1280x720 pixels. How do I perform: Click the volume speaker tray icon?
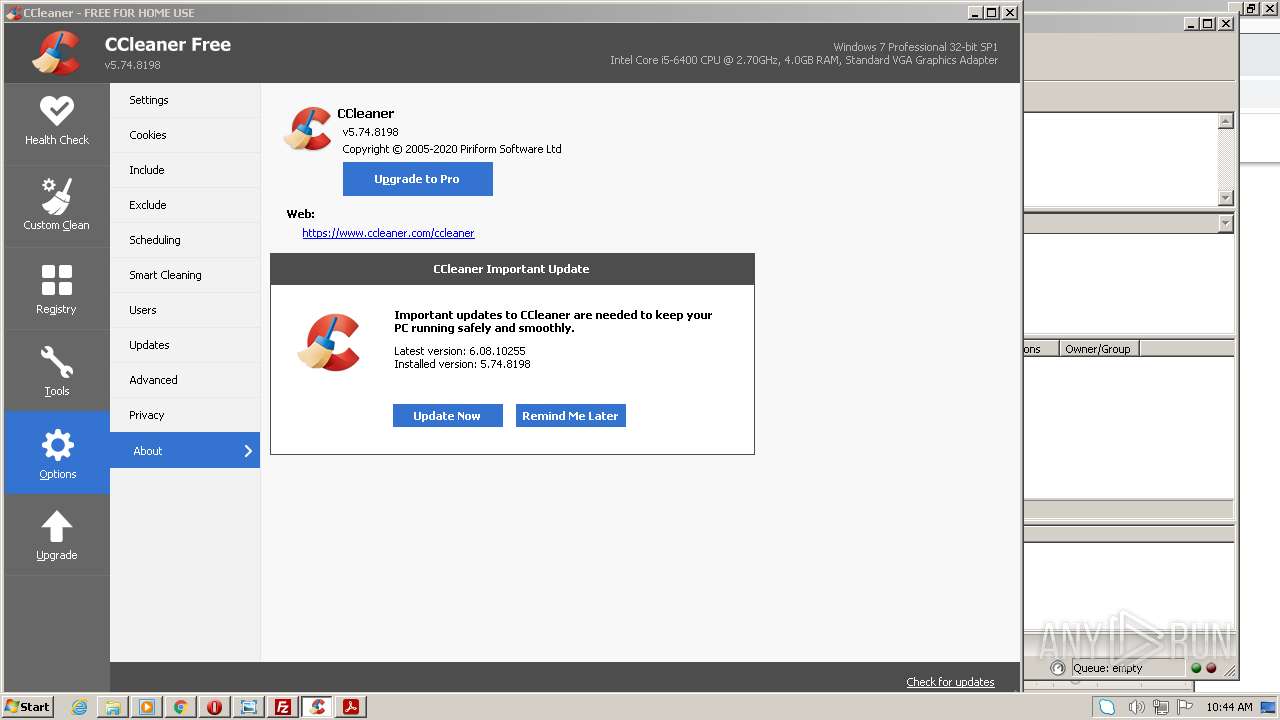(x=1136, y=707)
